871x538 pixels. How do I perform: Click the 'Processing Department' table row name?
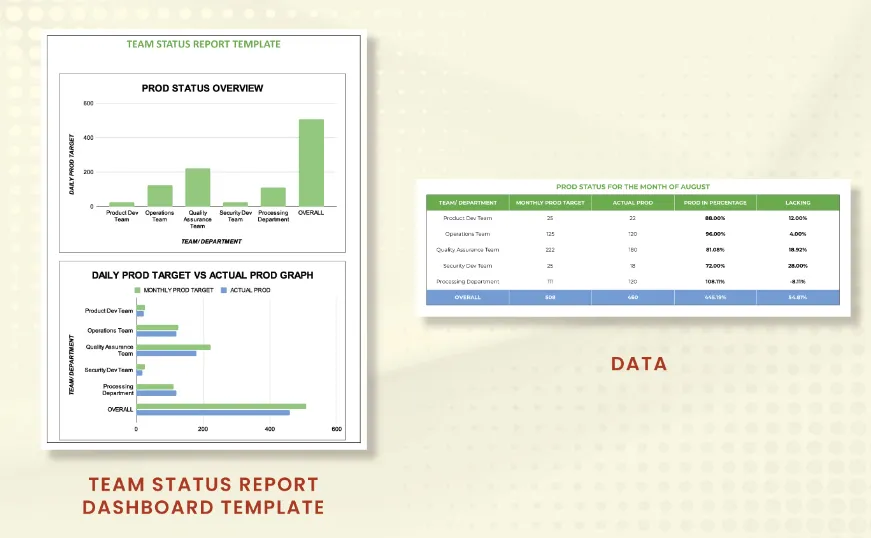click(468, 281)
